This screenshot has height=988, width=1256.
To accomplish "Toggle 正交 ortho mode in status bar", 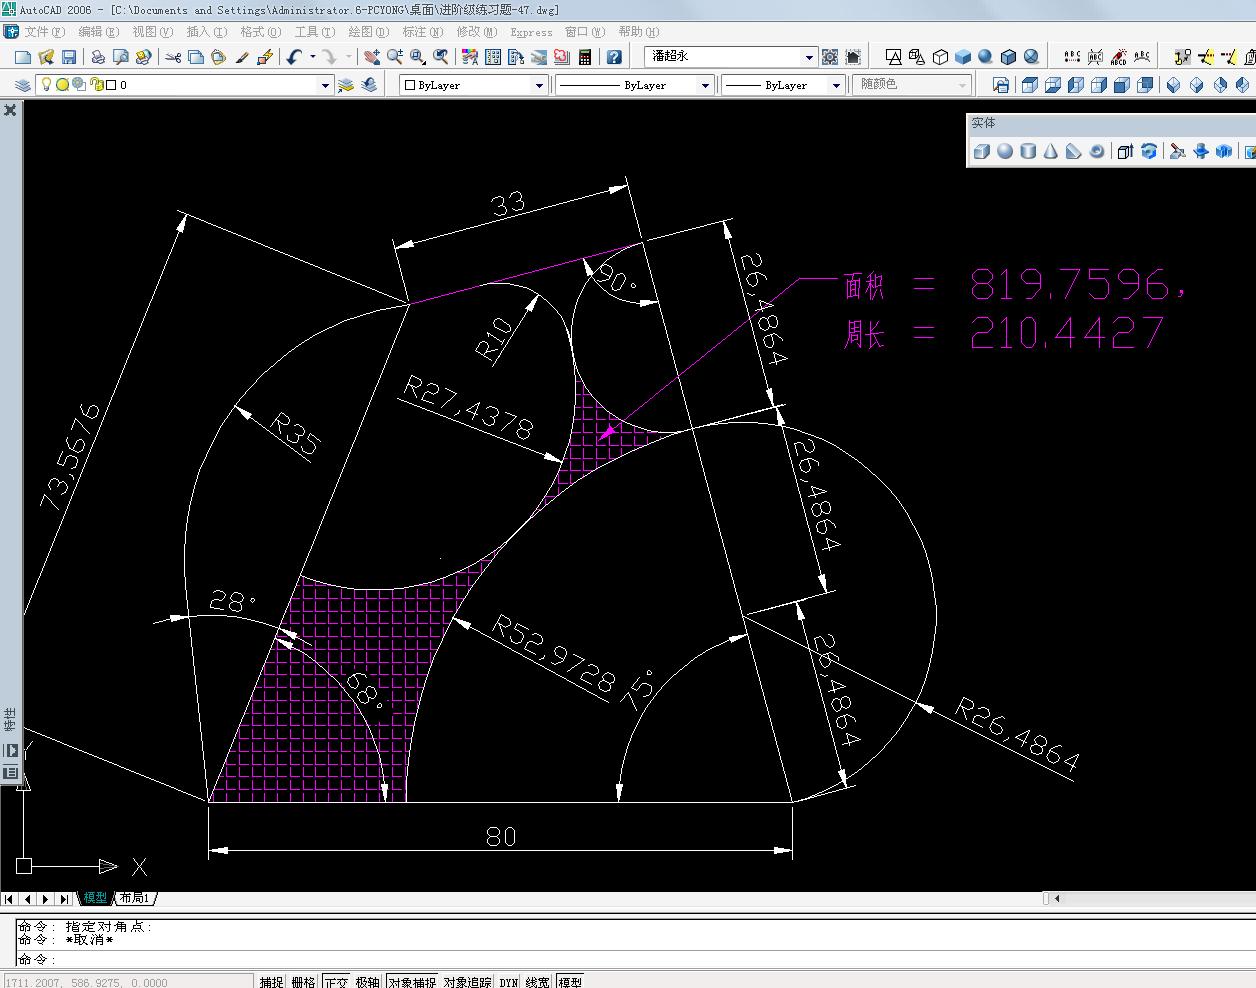I will pos(336,982).
